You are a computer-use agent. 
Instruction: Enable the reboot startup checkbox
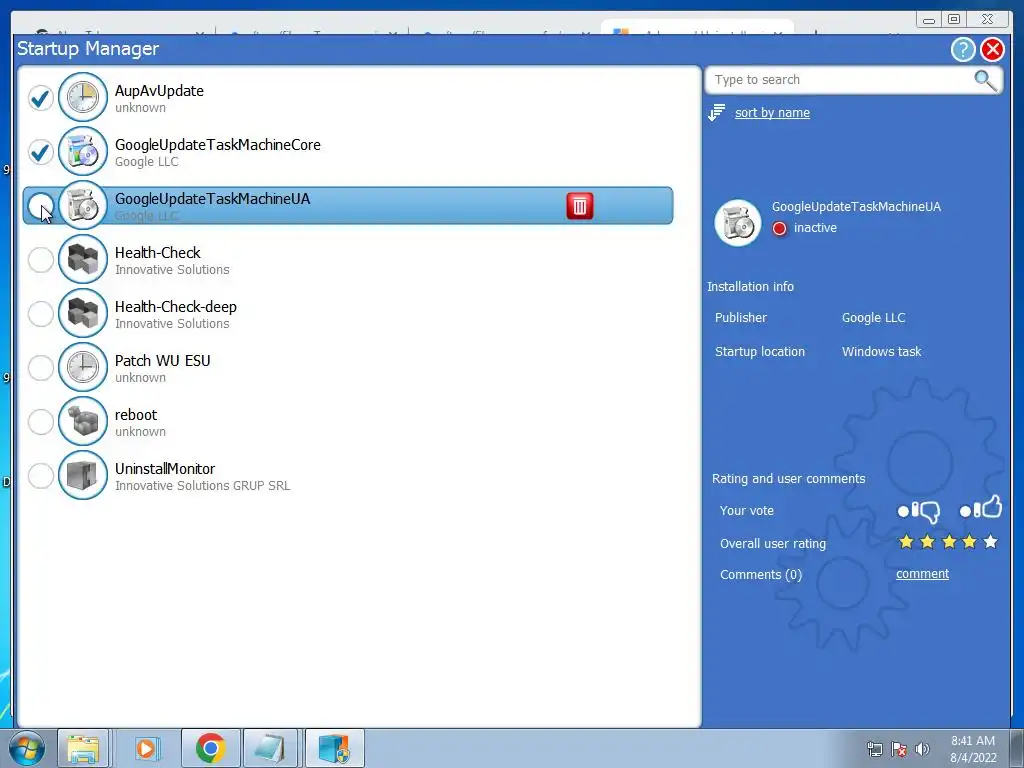tap(40, 422)
